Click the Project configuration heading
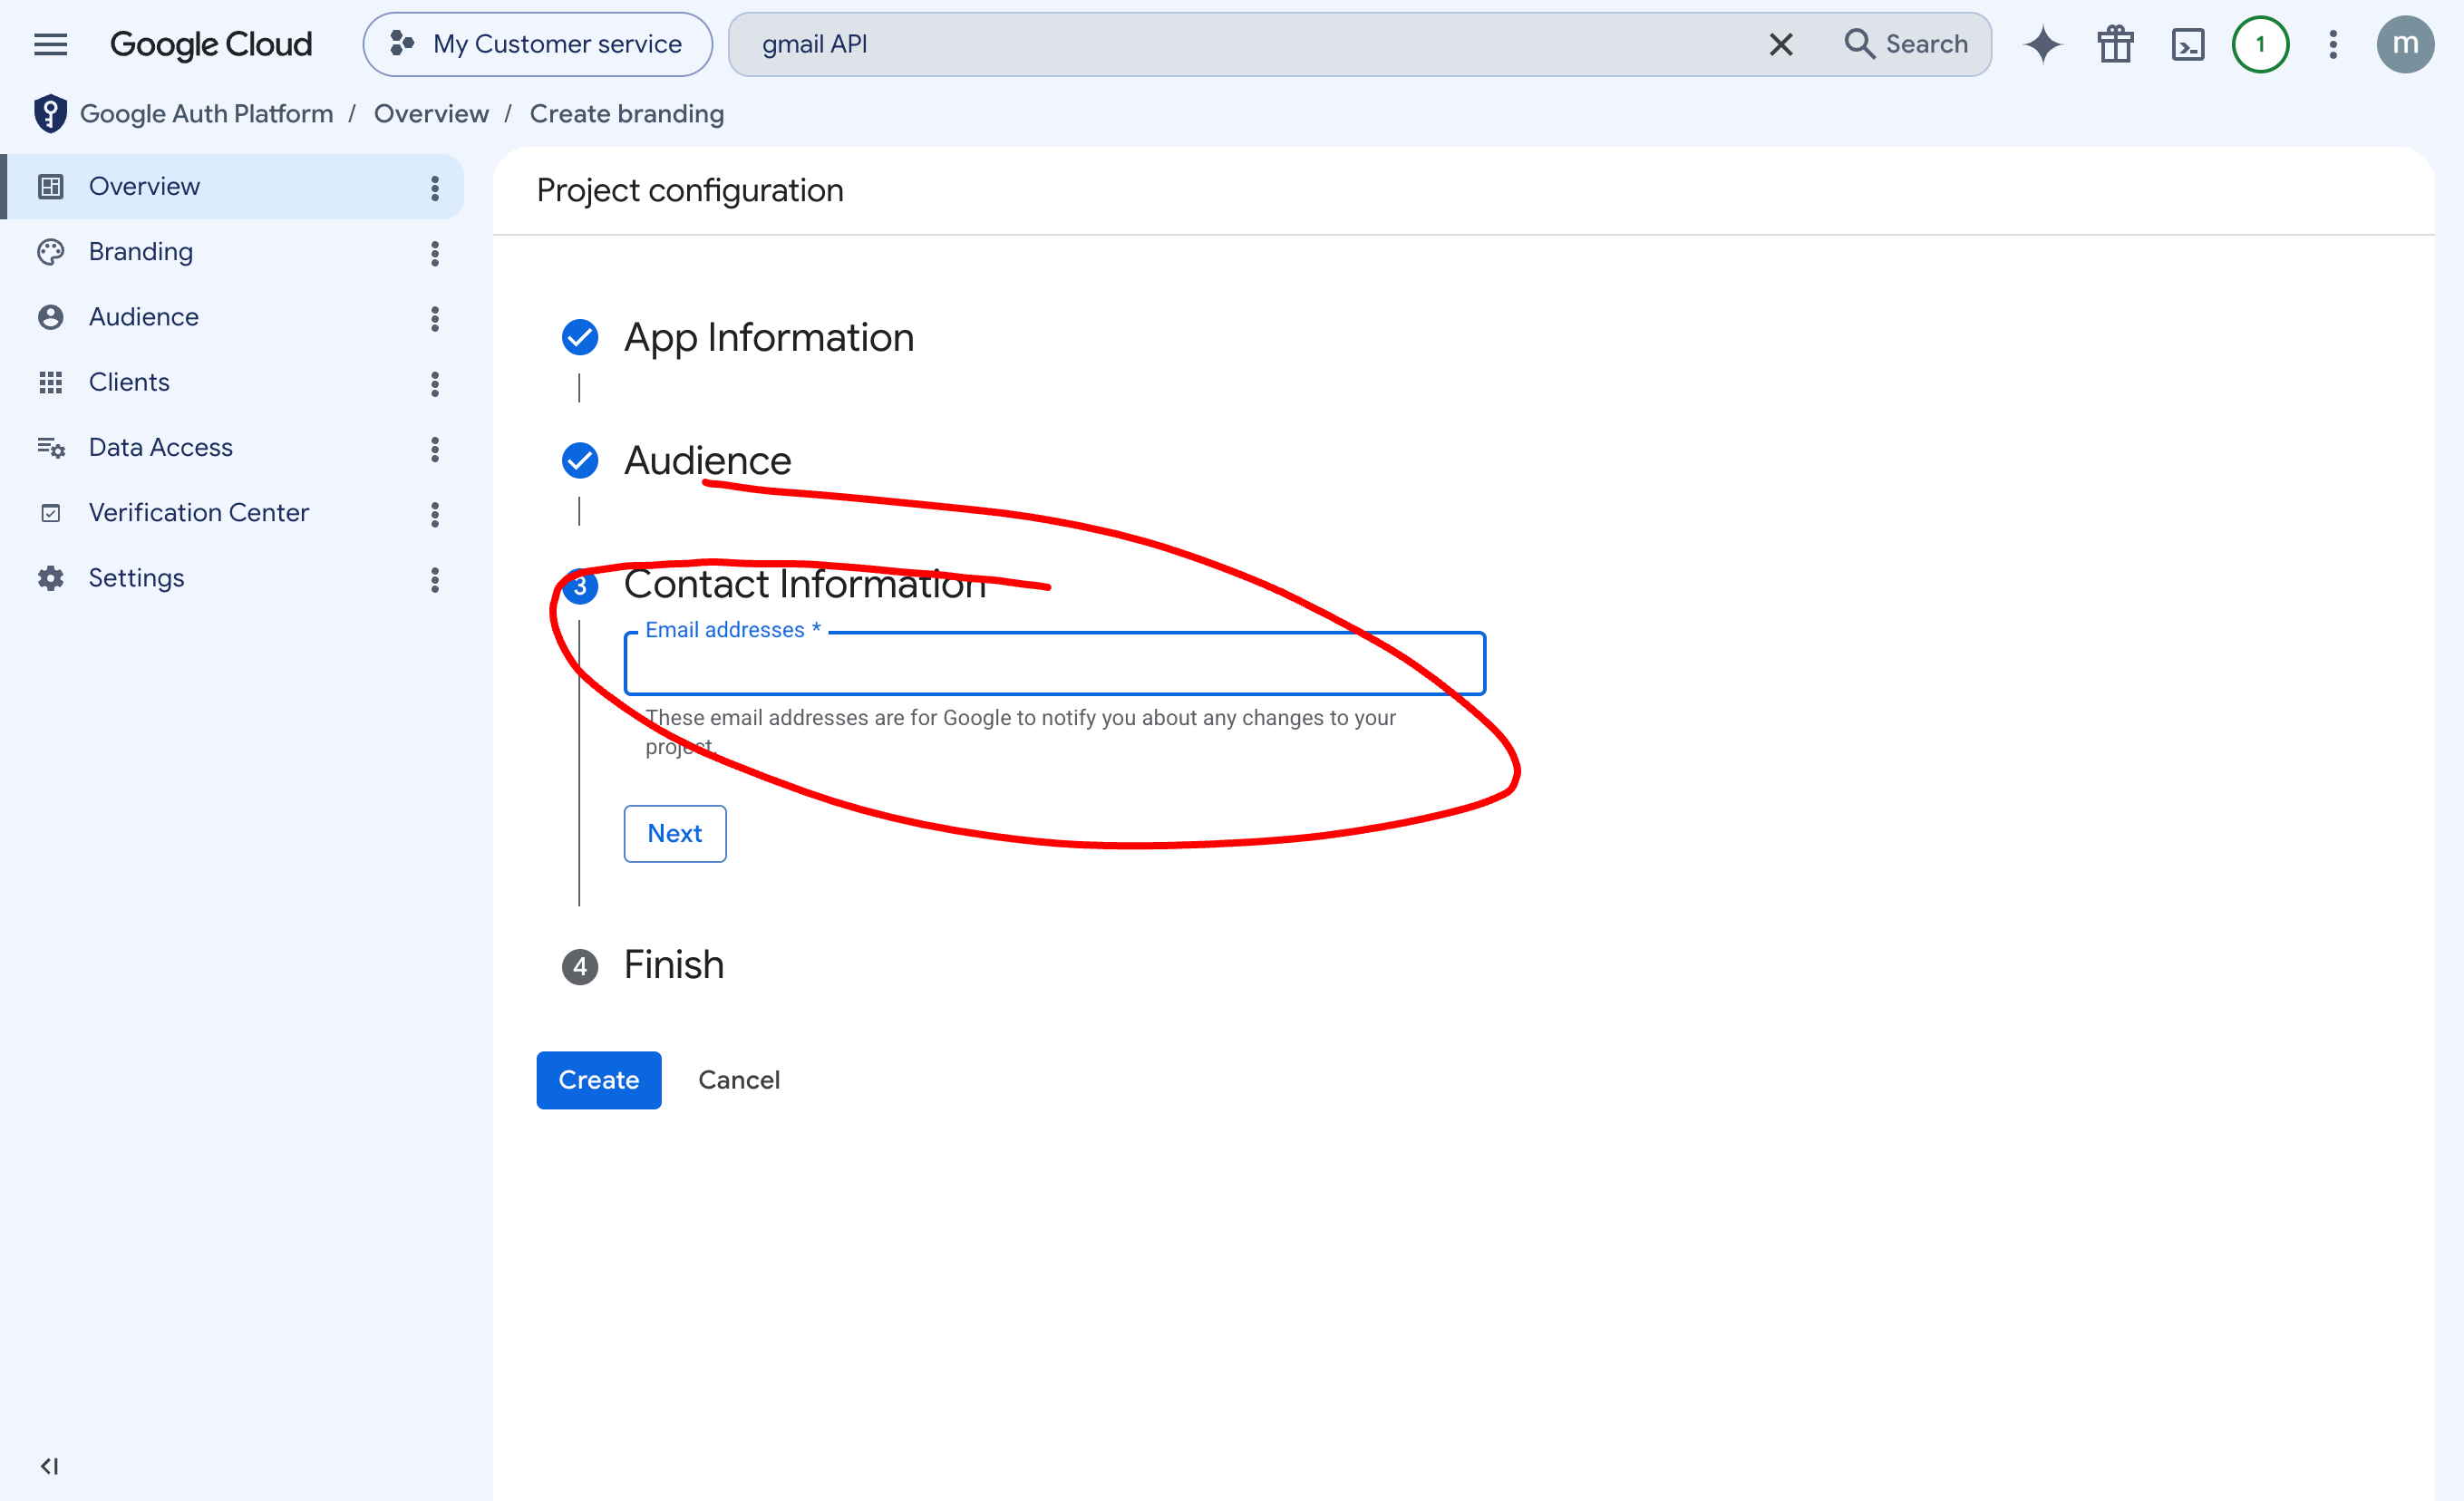2464x1501 pixels. tap(690, 191)
